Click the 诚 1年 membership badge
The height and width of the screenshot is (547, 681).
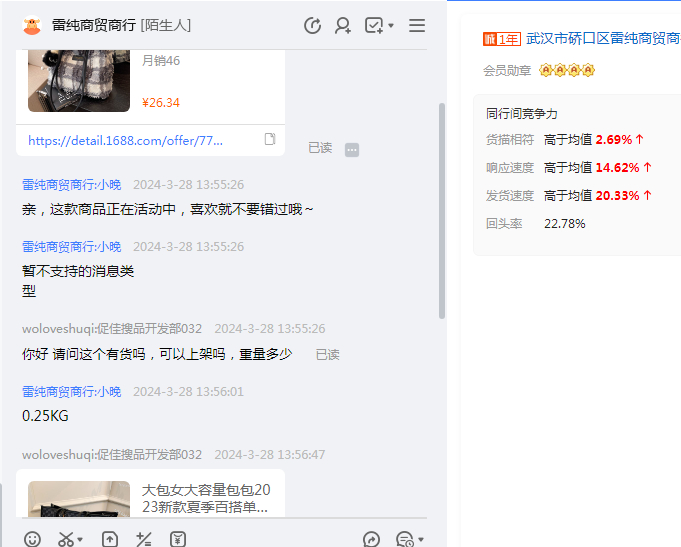point(502,39)
